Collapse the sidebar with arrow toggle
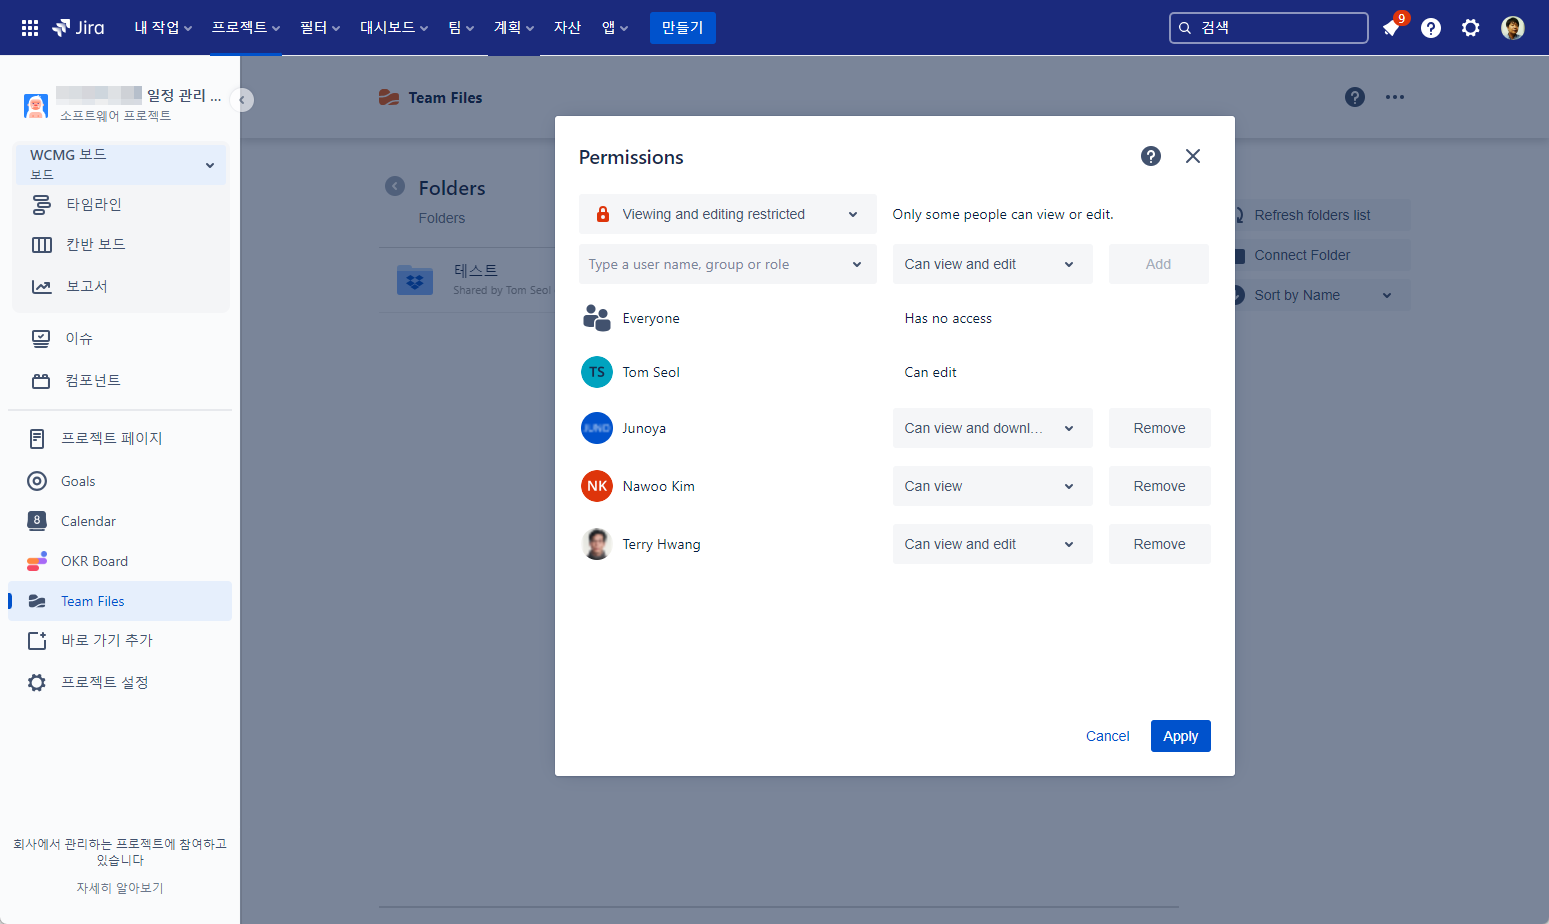Screen dimensions: 1549x924 [x=241, y=100]
